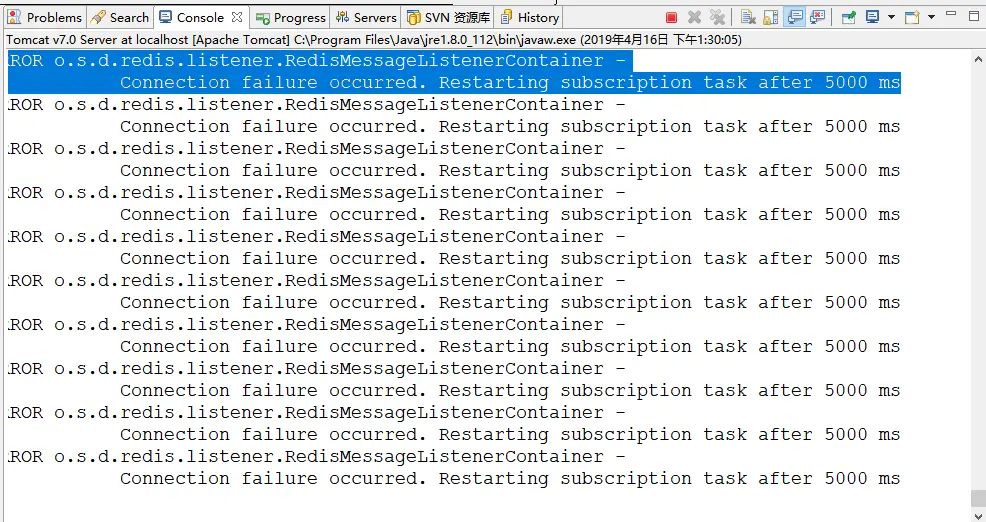This screenshot has height=522, width=986.
Task: Open the Display Selected Console dropdown arrow
Action: coord(891,18)
